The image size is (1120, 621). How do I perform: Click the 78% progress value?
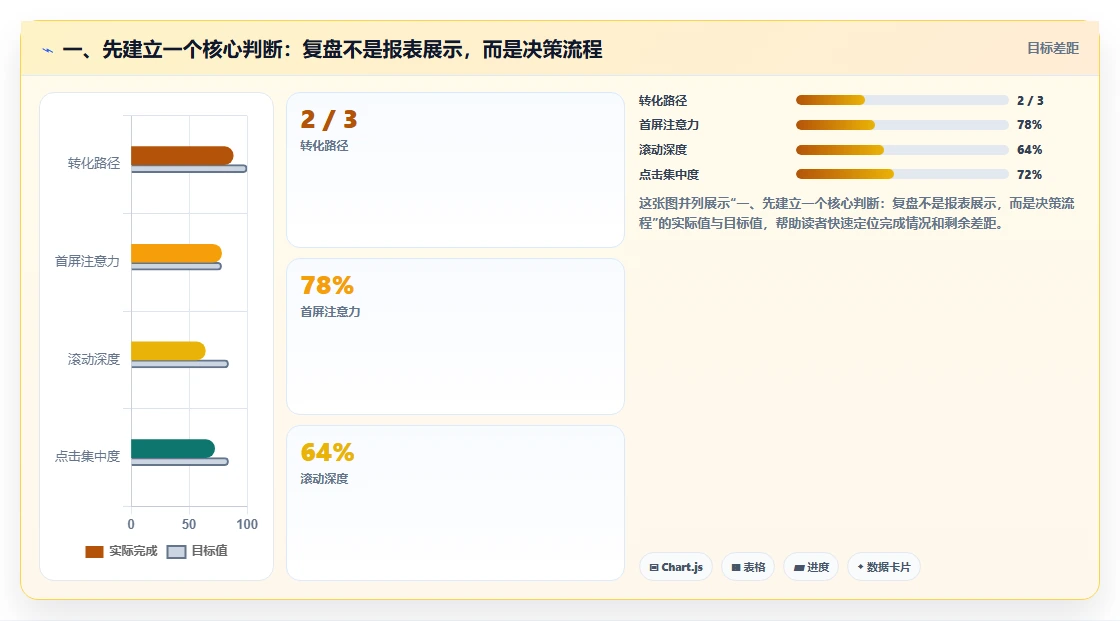(1029, 125)
